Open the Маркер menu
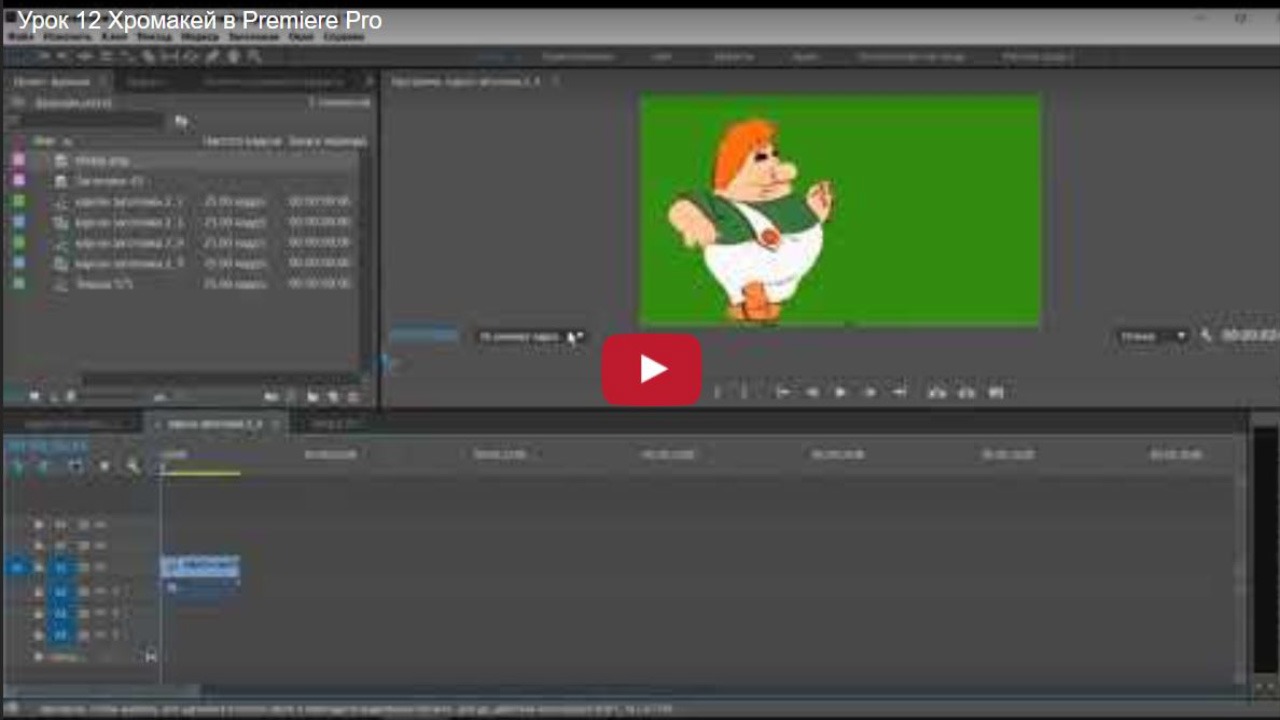This screenshot has height=720, width=1280. [200, 38]
